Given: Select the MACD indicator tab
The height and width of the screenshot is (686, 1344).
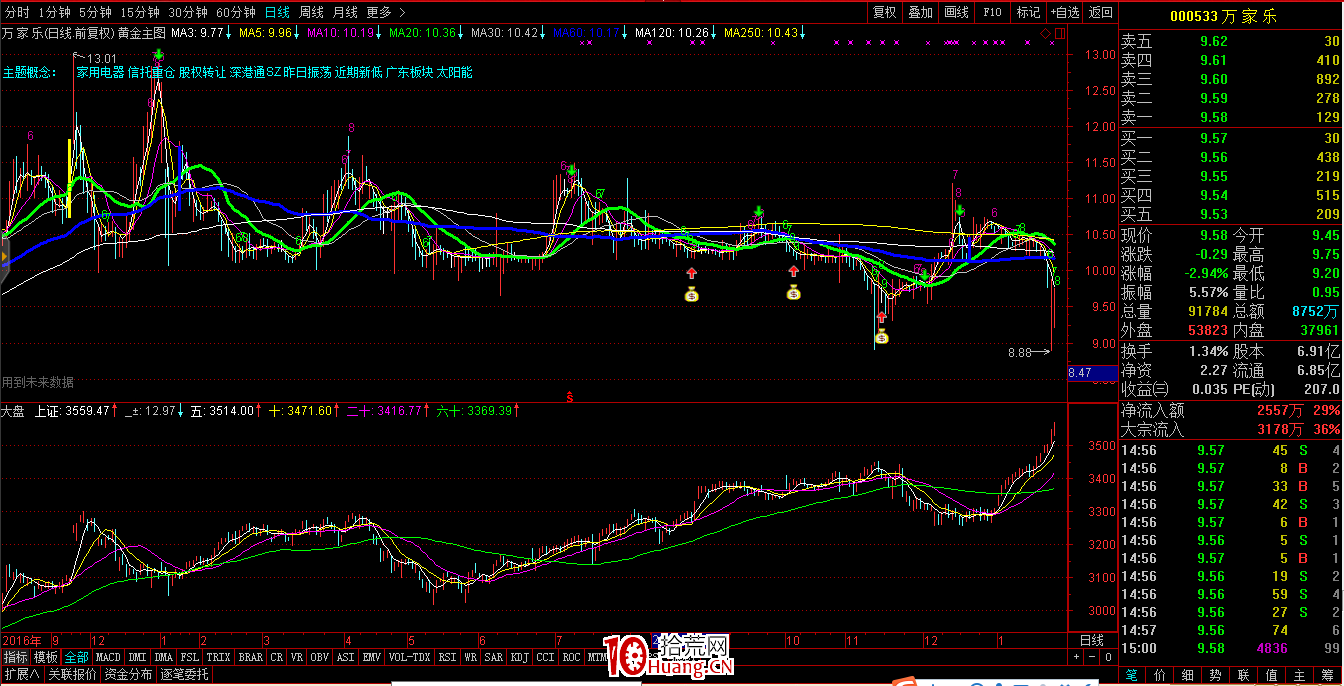Looking at the screenshot, I should (107, 657).
